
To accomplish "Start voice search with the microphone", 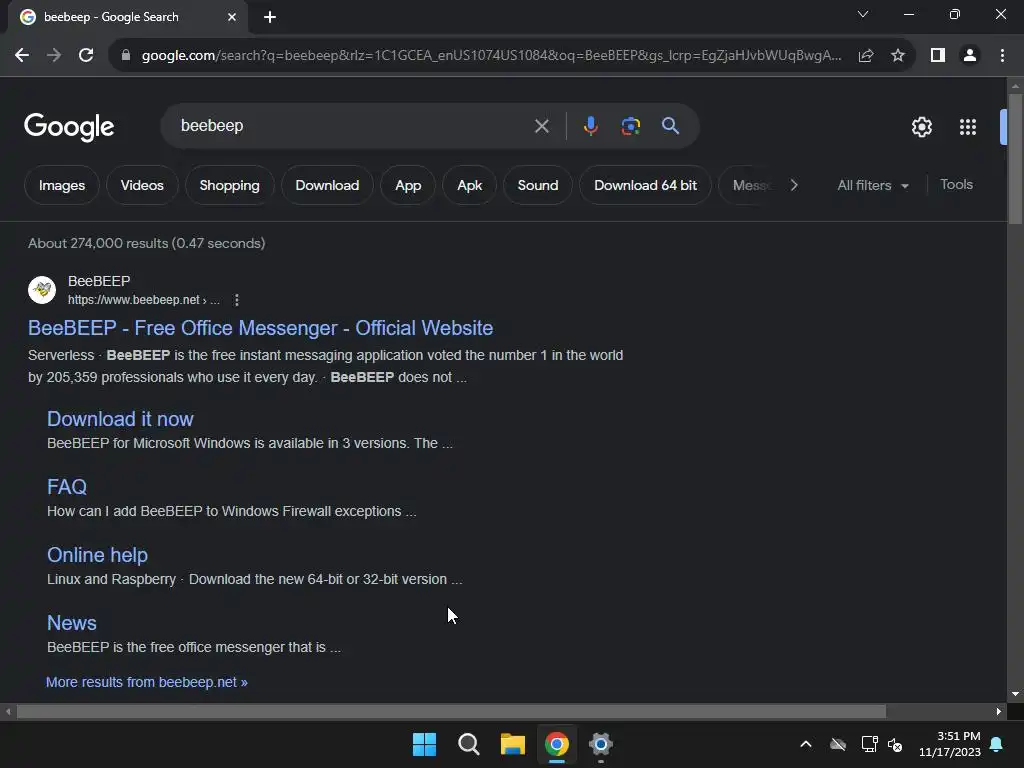I will (x=590, y=126).
